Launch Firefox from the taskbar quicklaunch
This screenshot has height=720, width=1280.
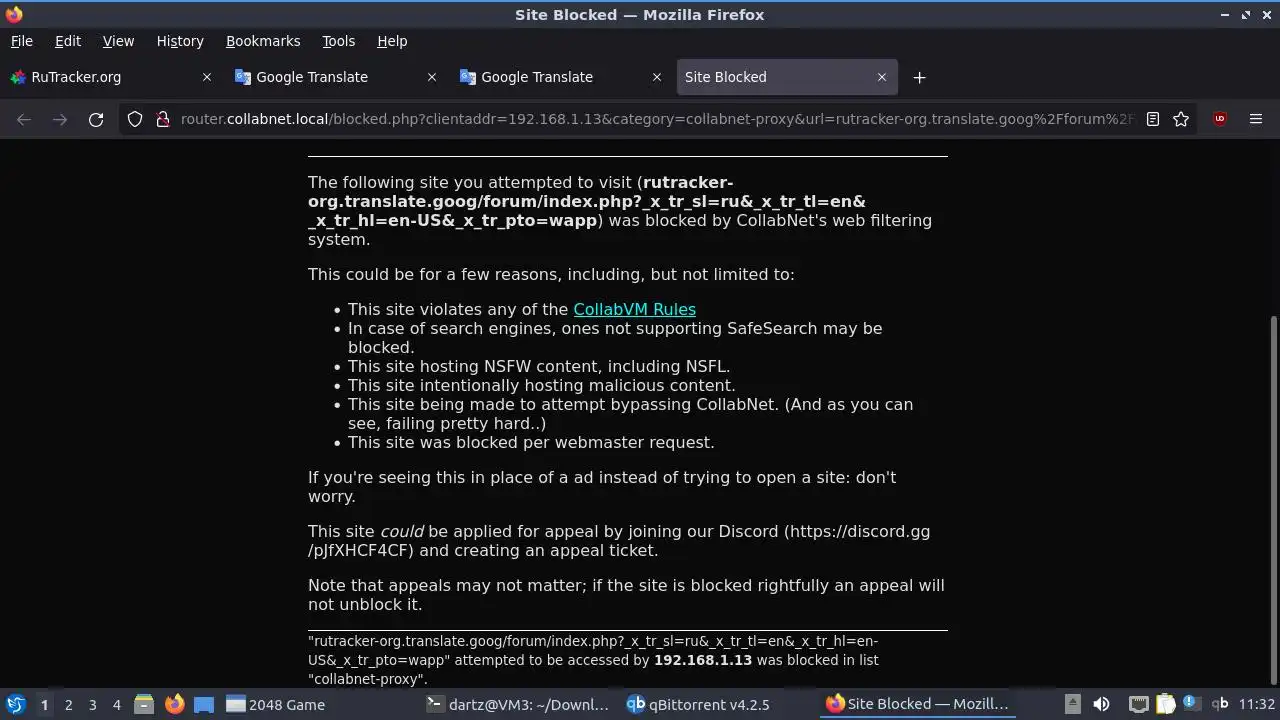[174, 704]
